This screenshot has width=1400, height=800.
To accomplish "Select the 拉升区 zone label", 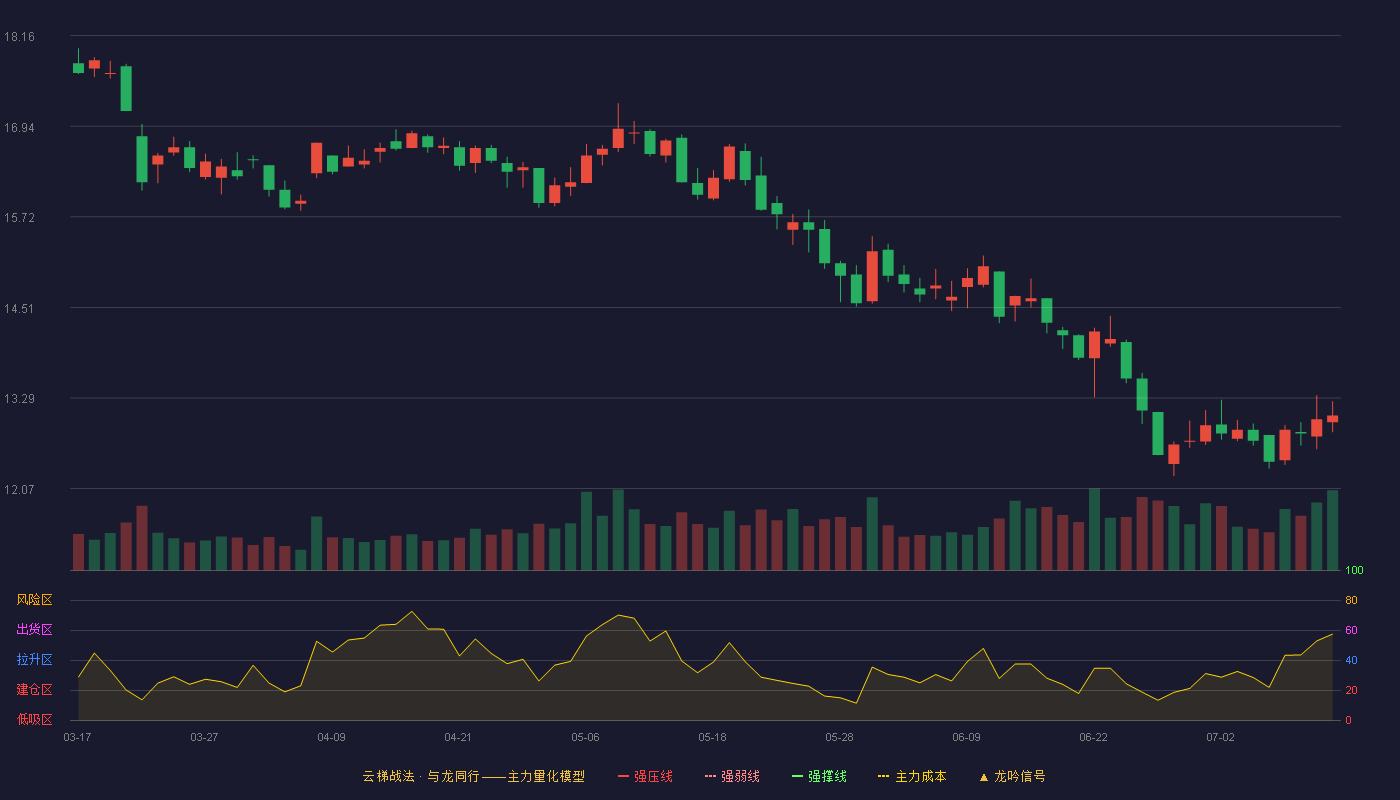I will tap(34, 660).
